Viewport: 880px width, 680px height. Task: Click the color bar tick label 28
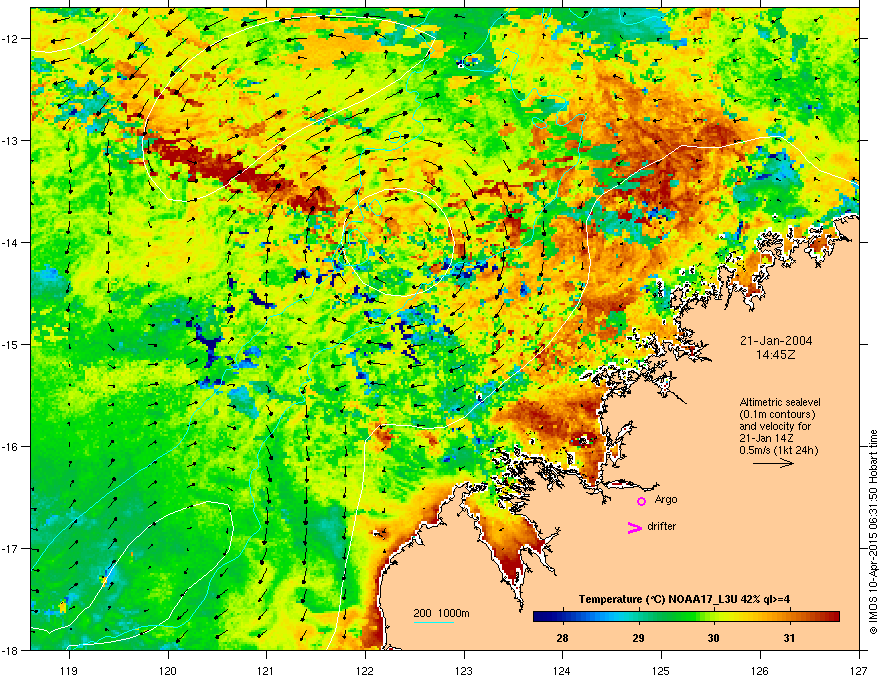[x=562, y=638]
